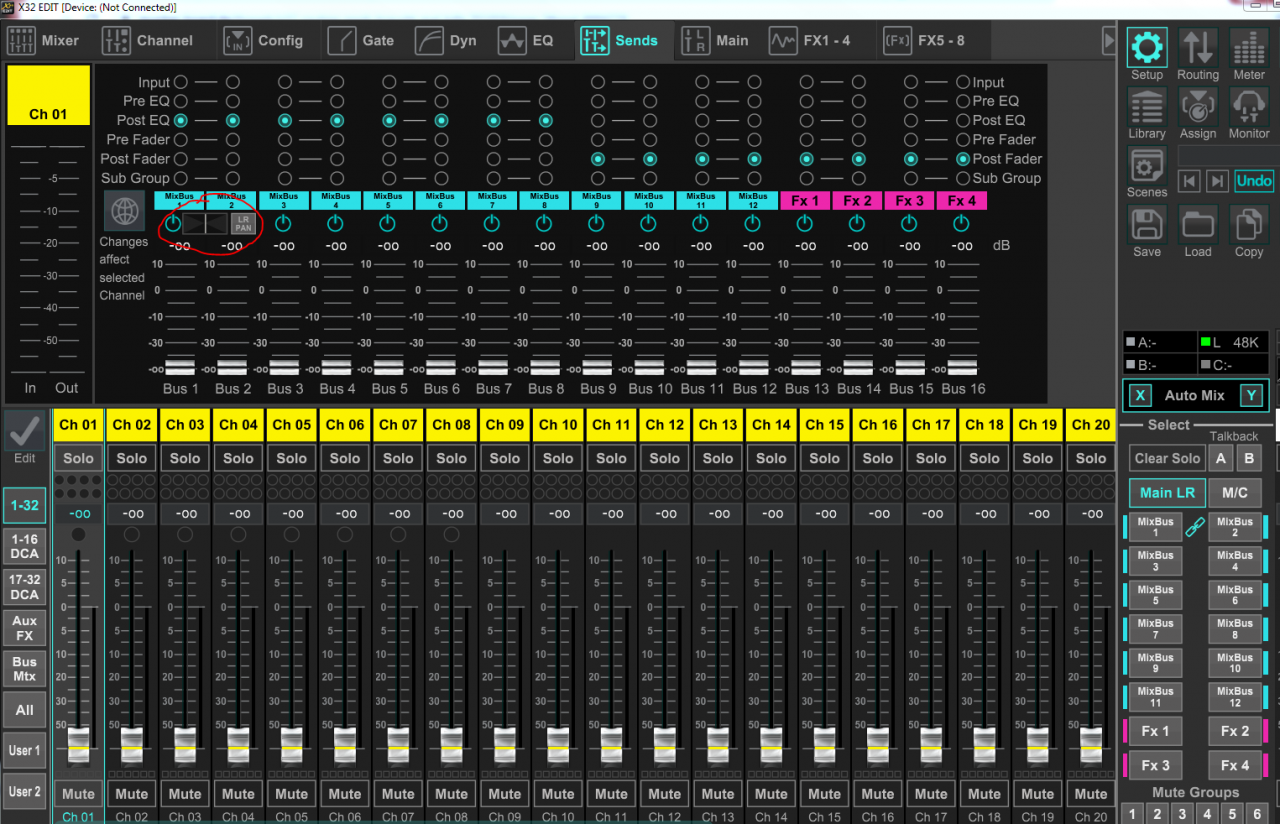Show the Bus Mtx layer
This screenshot has height=824, width=1280.
[24, 669]
